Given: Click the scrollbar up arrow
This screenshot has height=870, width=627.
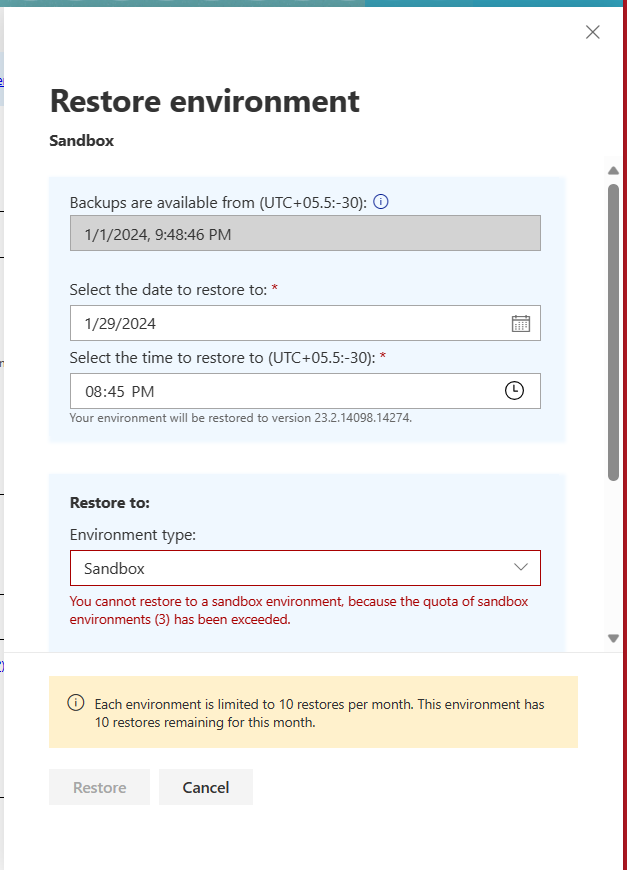Looking at the screenshot, I should coord(613,170).
